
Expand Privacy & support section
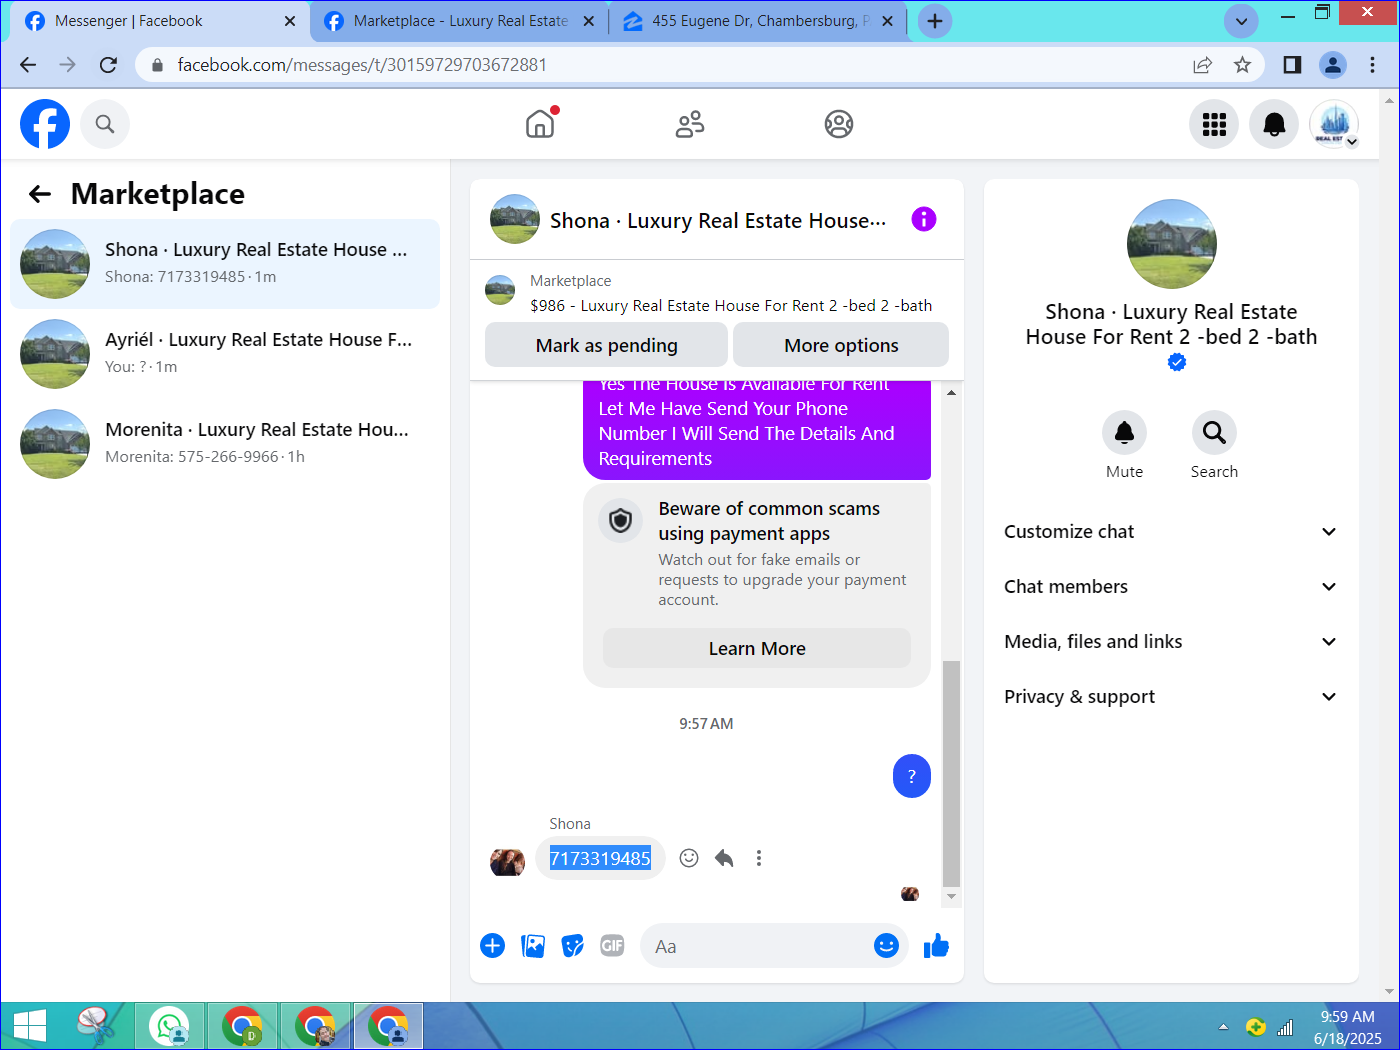[1171, 697]
